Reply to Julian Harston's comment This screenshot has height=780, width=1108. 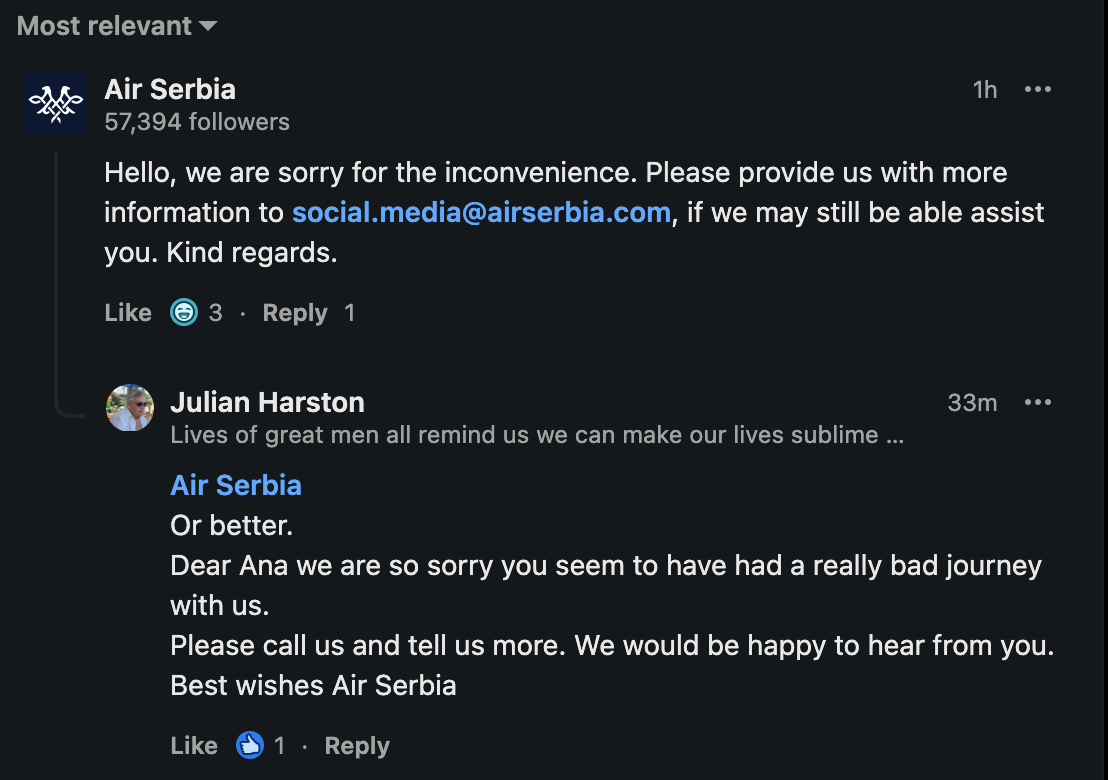point(357,746)
